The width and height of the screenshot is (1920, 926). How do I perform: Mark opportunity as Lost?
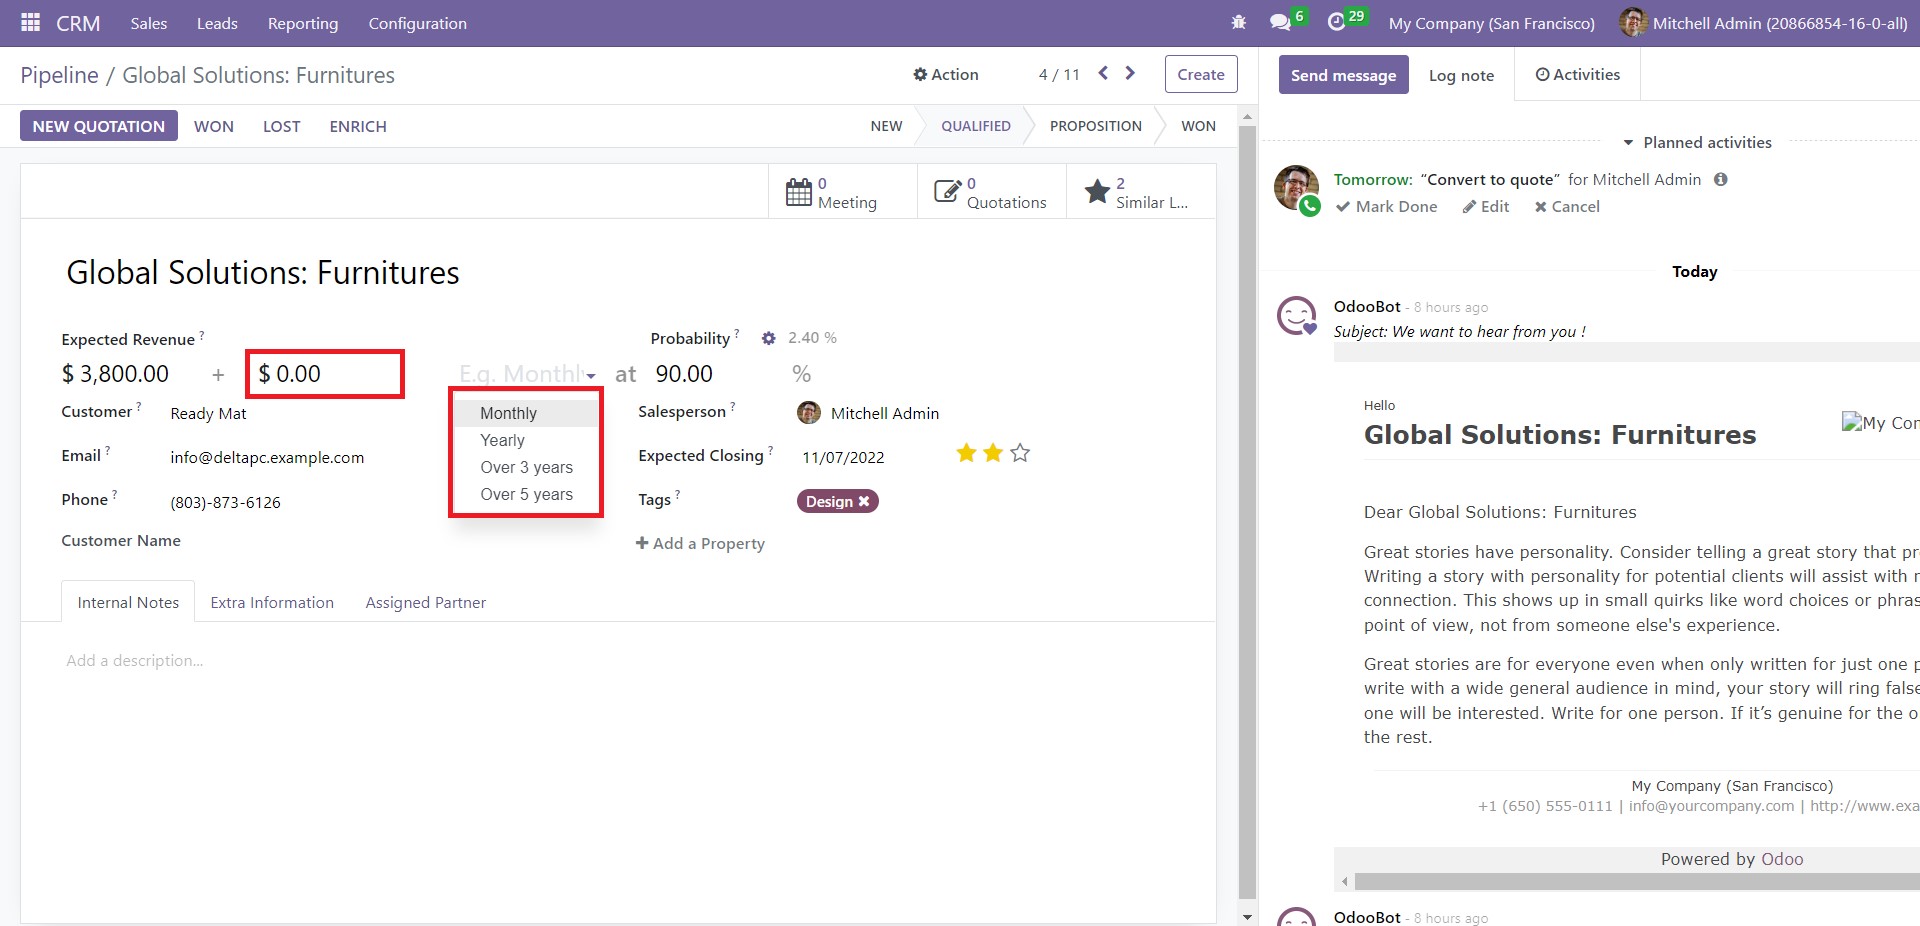pyautogui.click(x=281, y=126)
